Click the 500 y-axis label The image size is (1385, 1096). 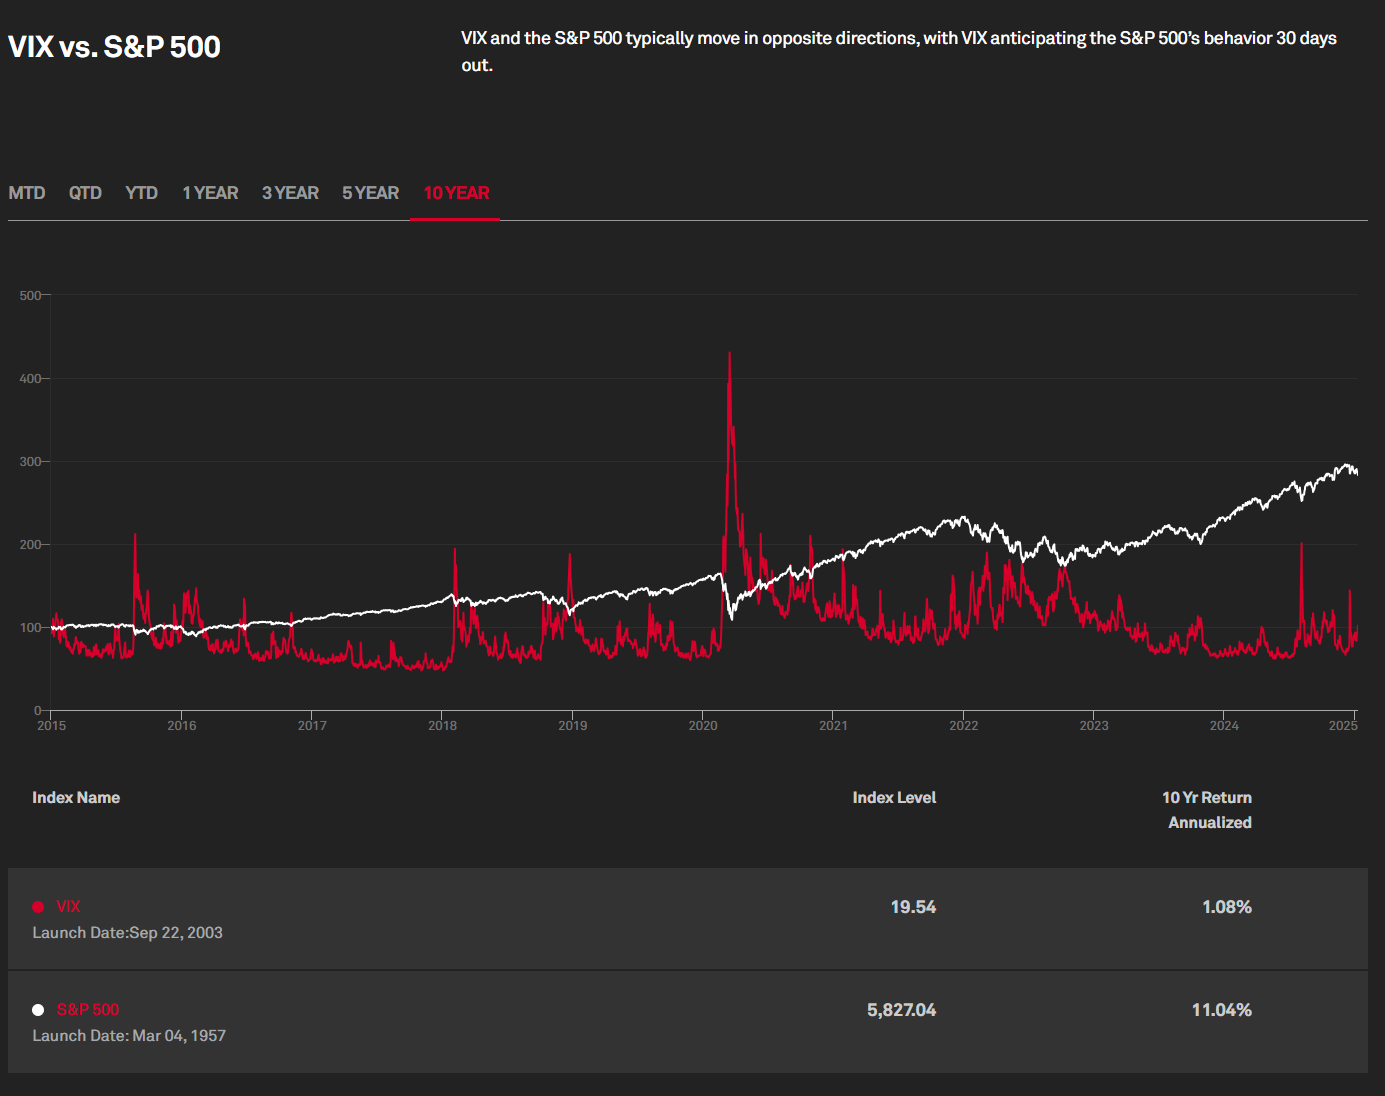(30, 295)
